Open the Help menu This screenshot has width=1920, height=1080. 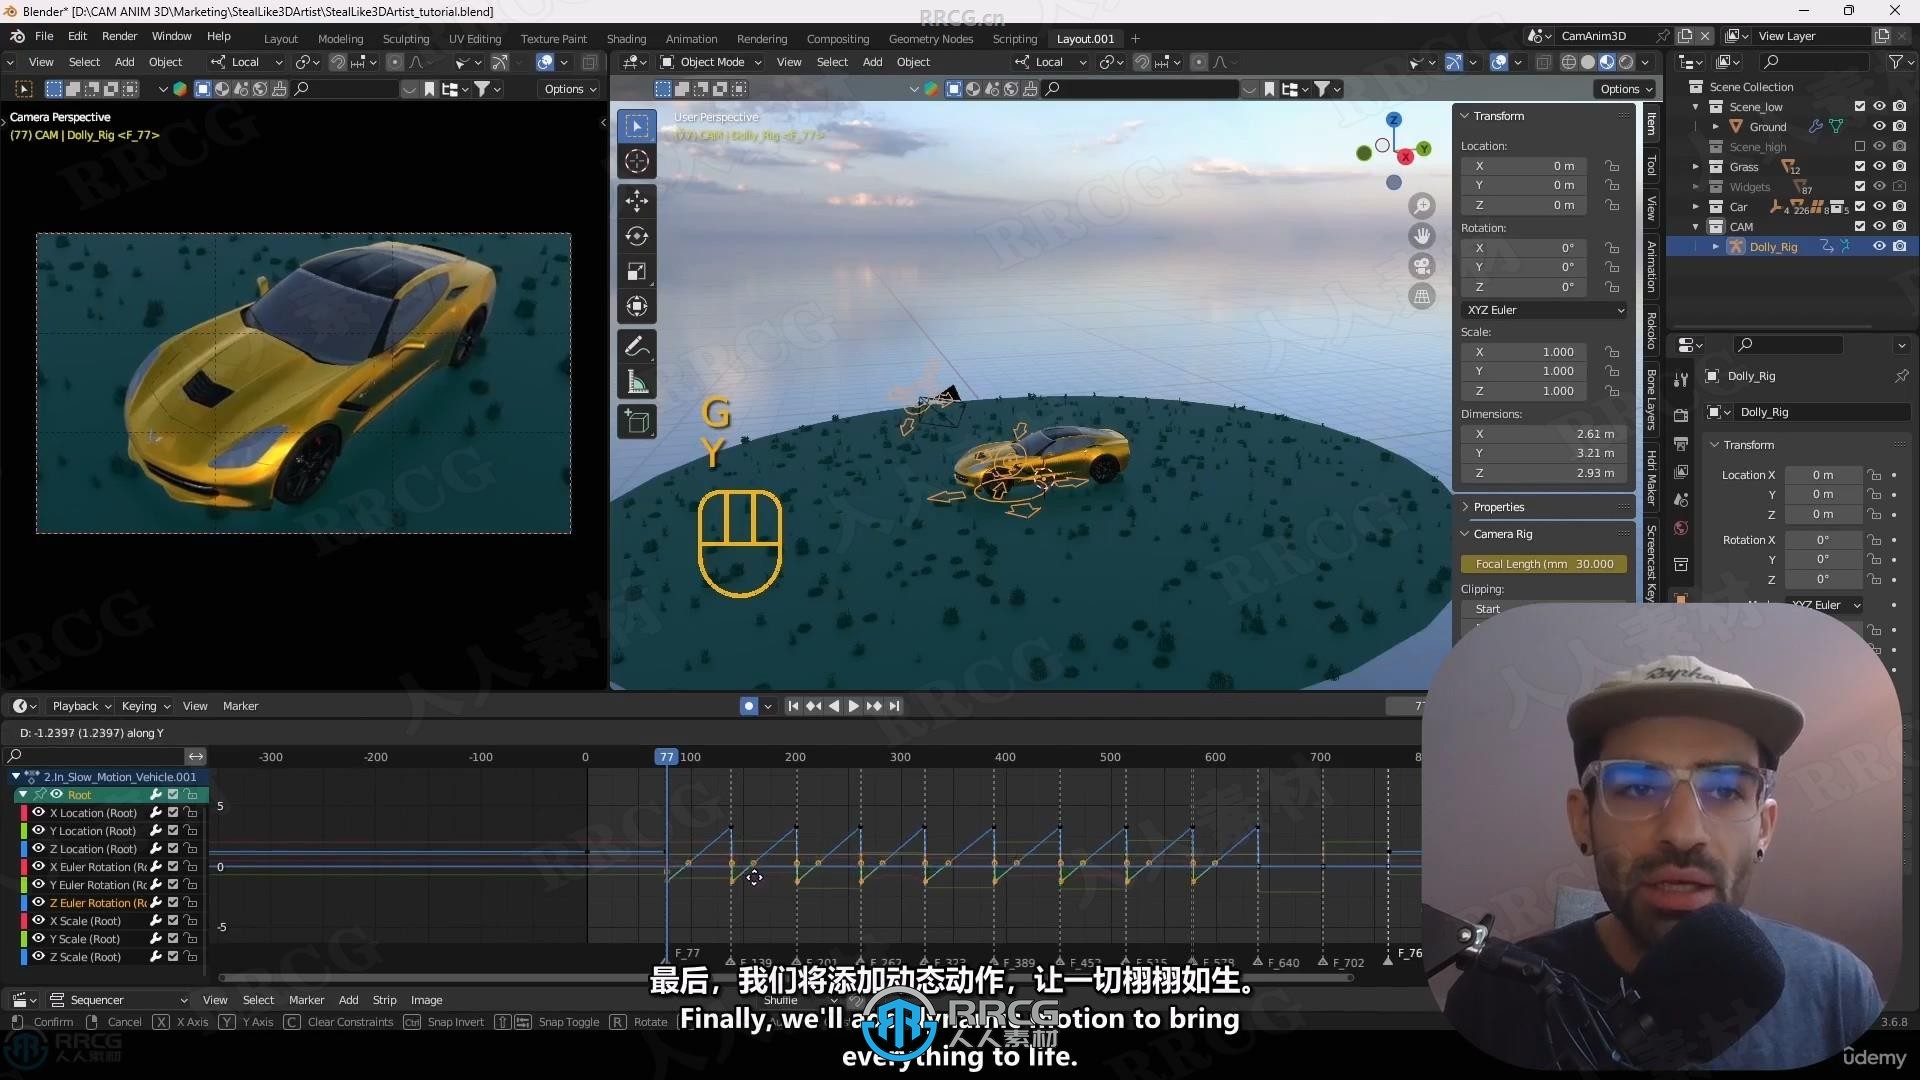(218, 36)
